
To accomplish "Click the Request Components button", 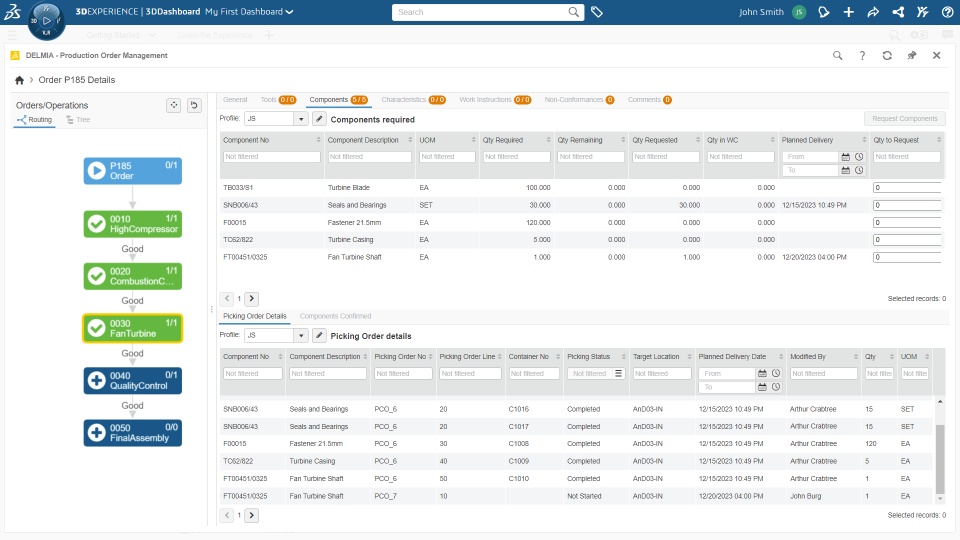I will point(904,119).
